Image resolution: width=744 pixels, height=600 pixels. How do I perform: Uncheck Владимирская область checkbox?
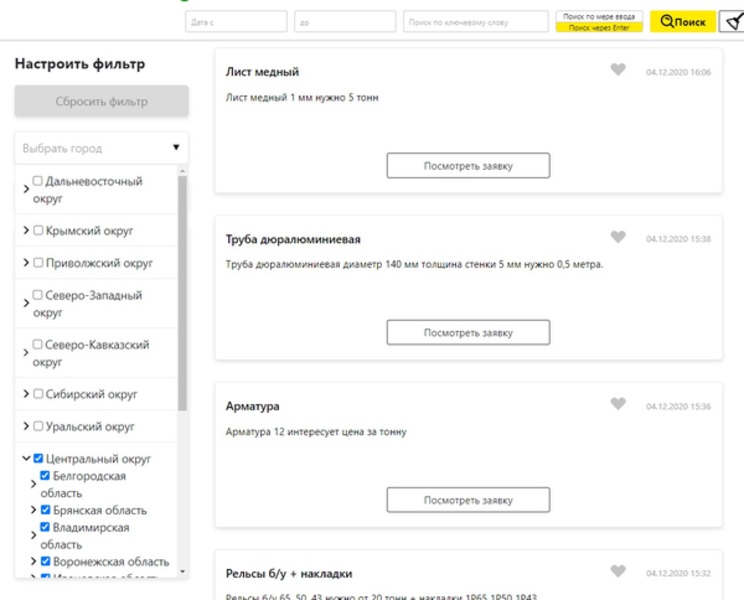[45, 527]
